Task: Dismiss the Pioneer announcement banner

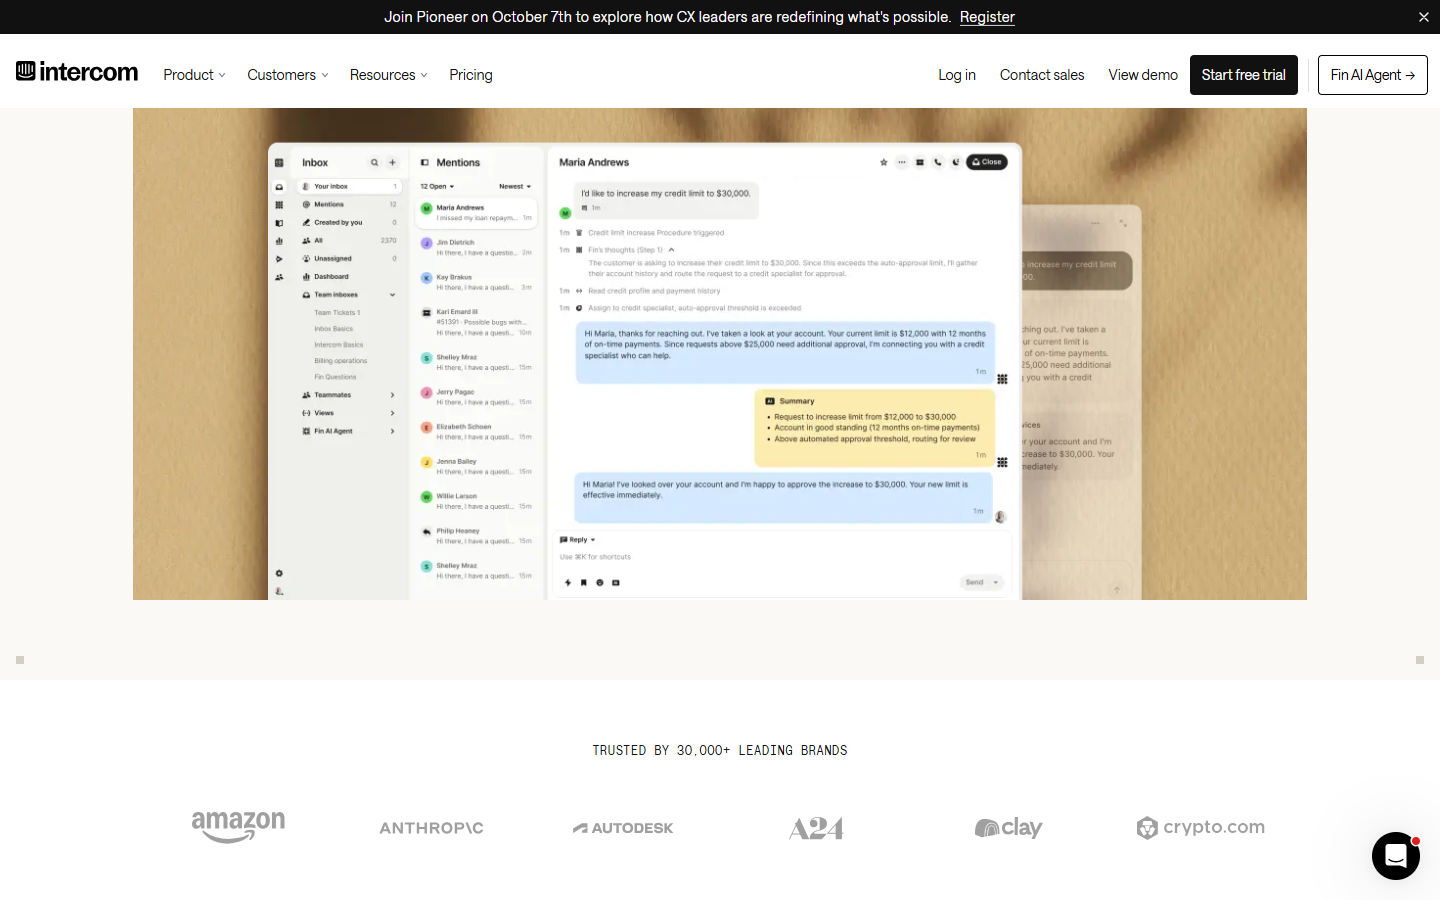Action: [1424, 17]
